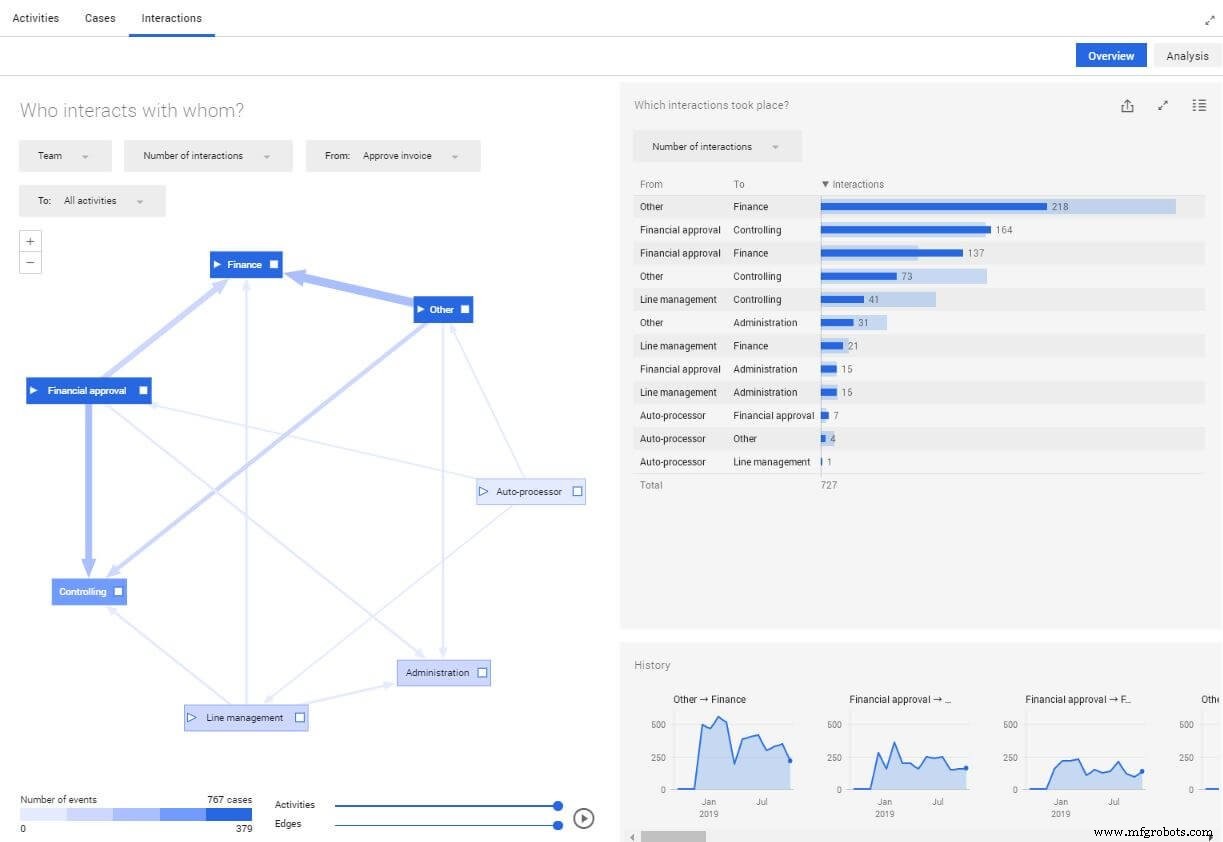Expand the interactions panel to fullscreen
Screen dimensions: 1223x842
(1163, 105)
